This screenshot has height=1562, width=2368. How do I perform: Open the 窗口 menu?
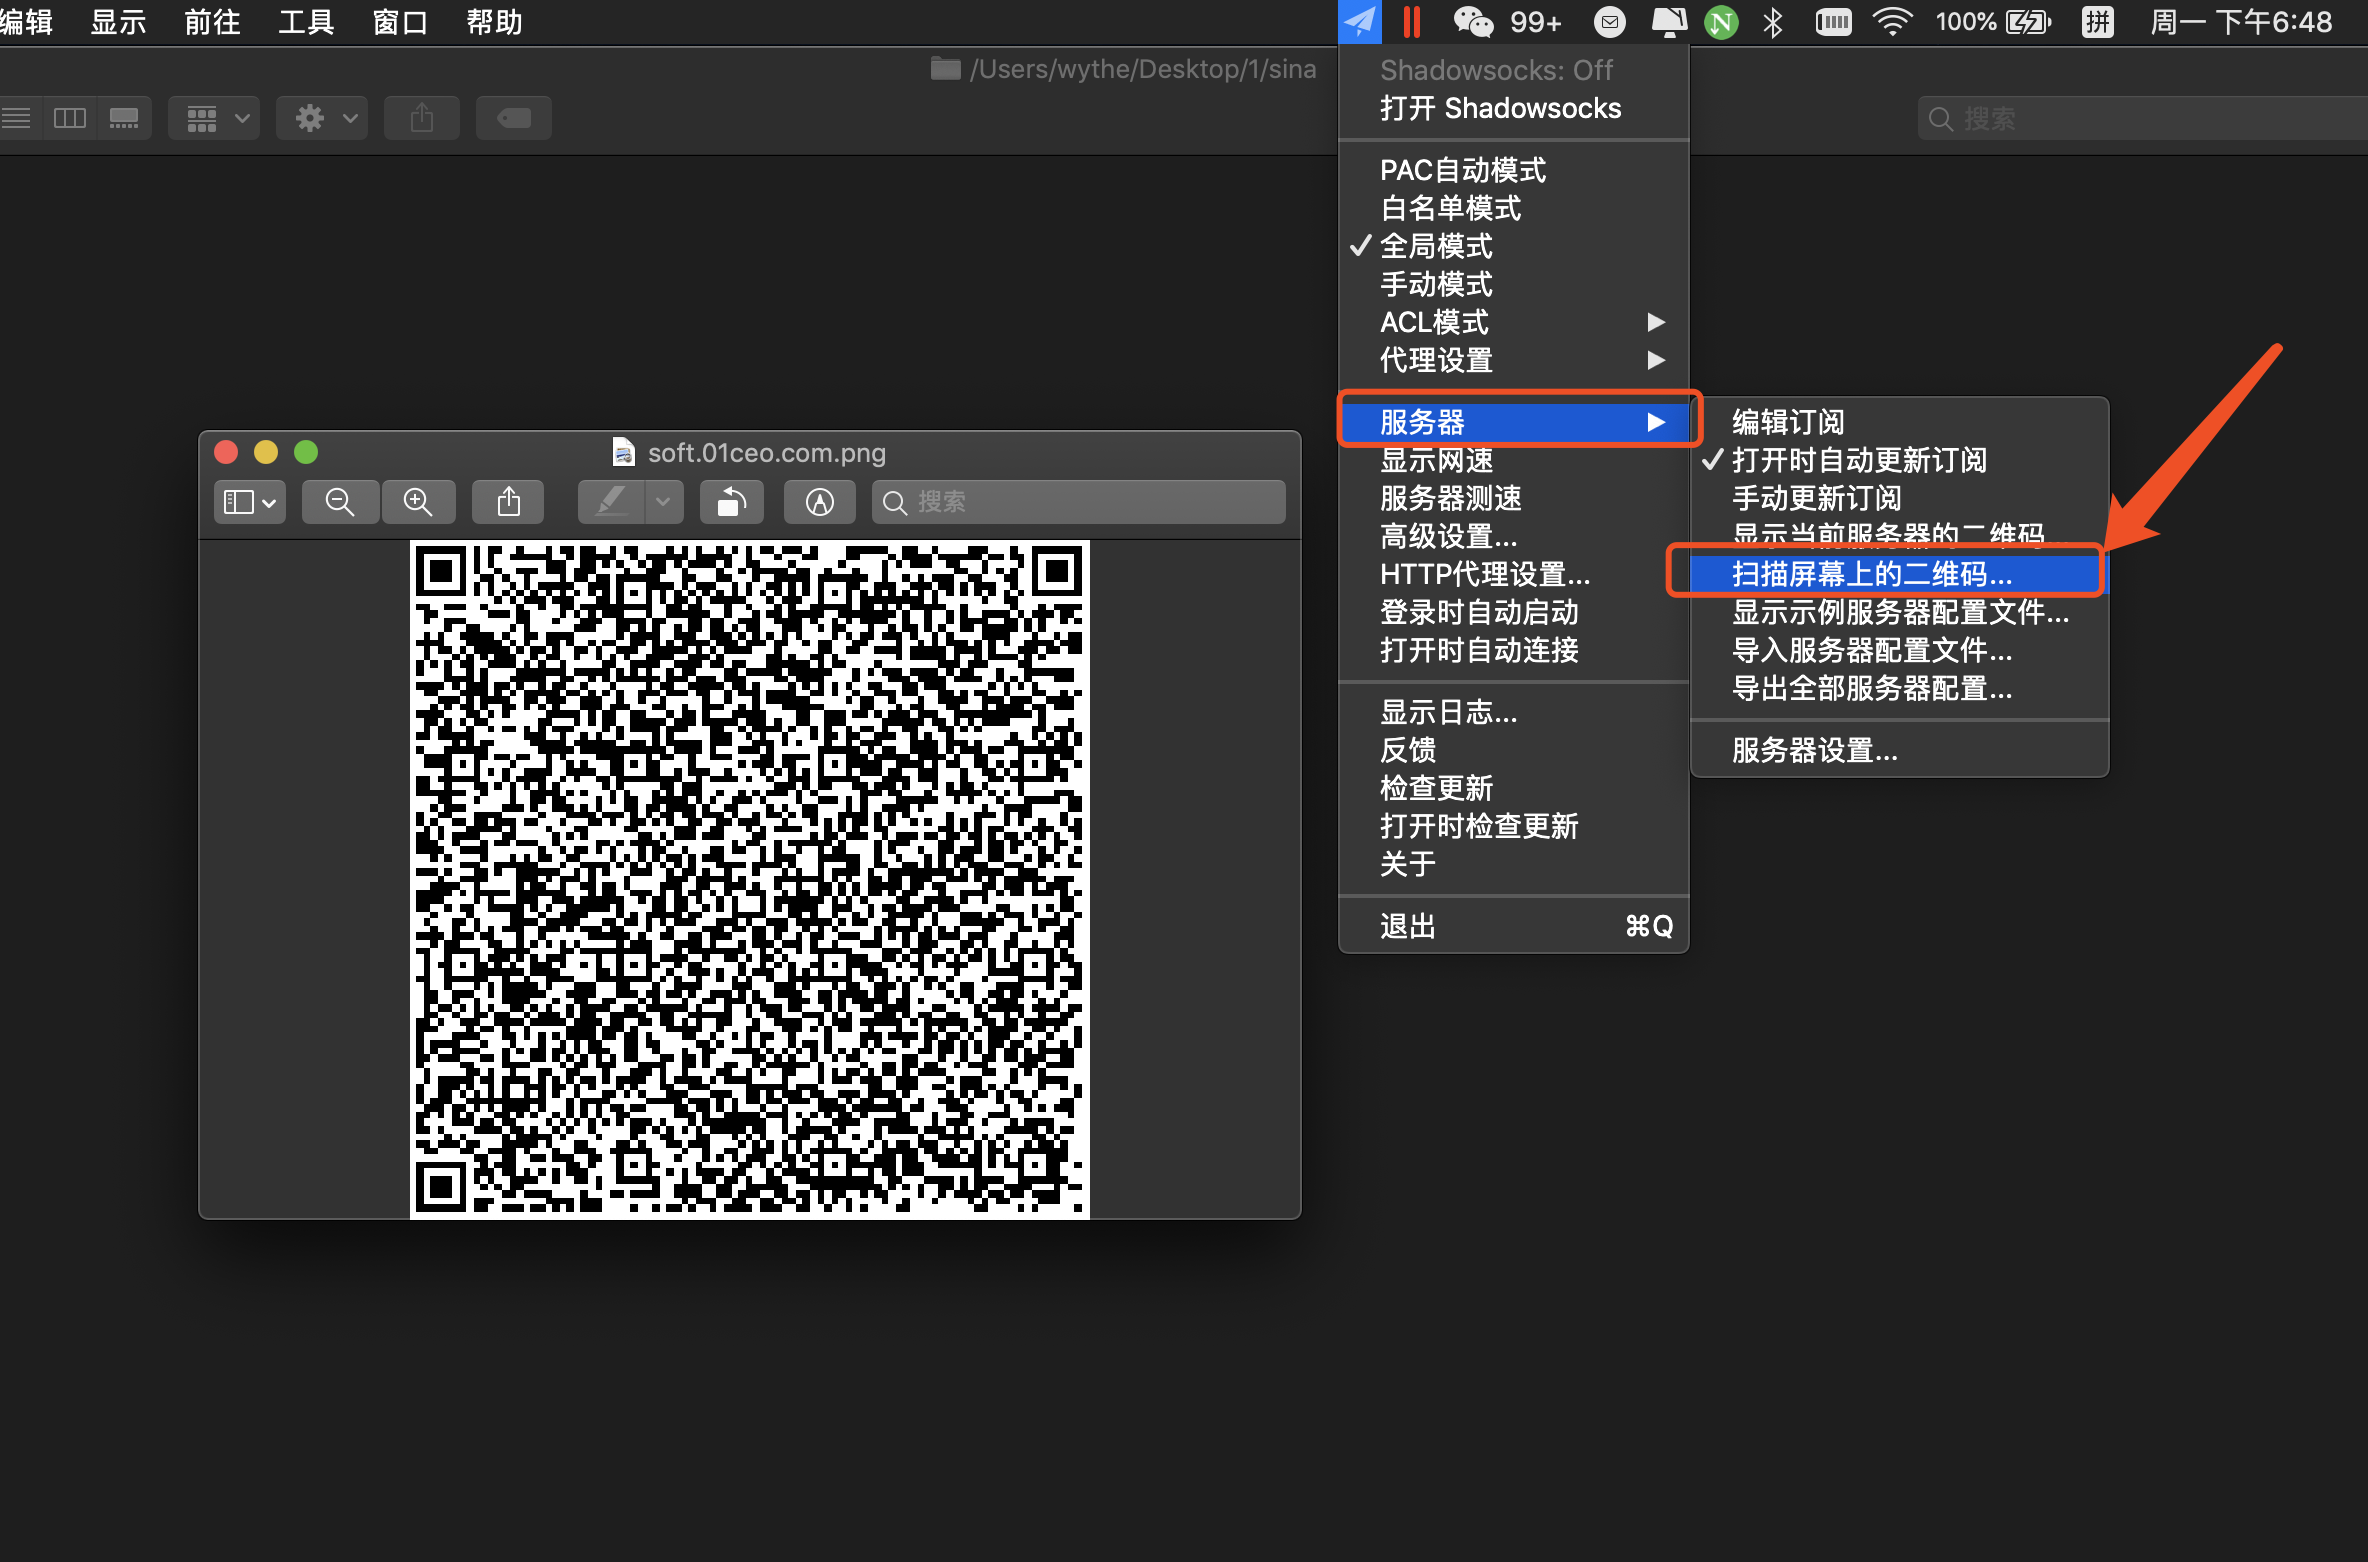pyautogui.click(x=400, y=22)
